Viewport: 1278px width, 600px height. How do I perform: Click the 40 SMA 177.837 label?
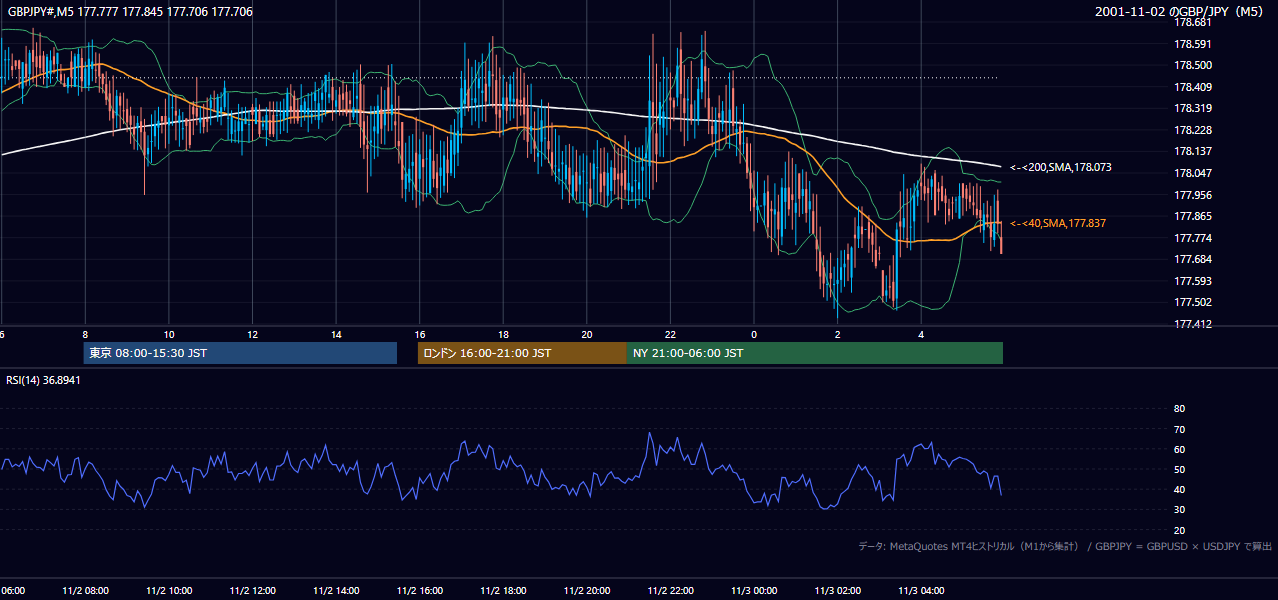(1058, 223)
